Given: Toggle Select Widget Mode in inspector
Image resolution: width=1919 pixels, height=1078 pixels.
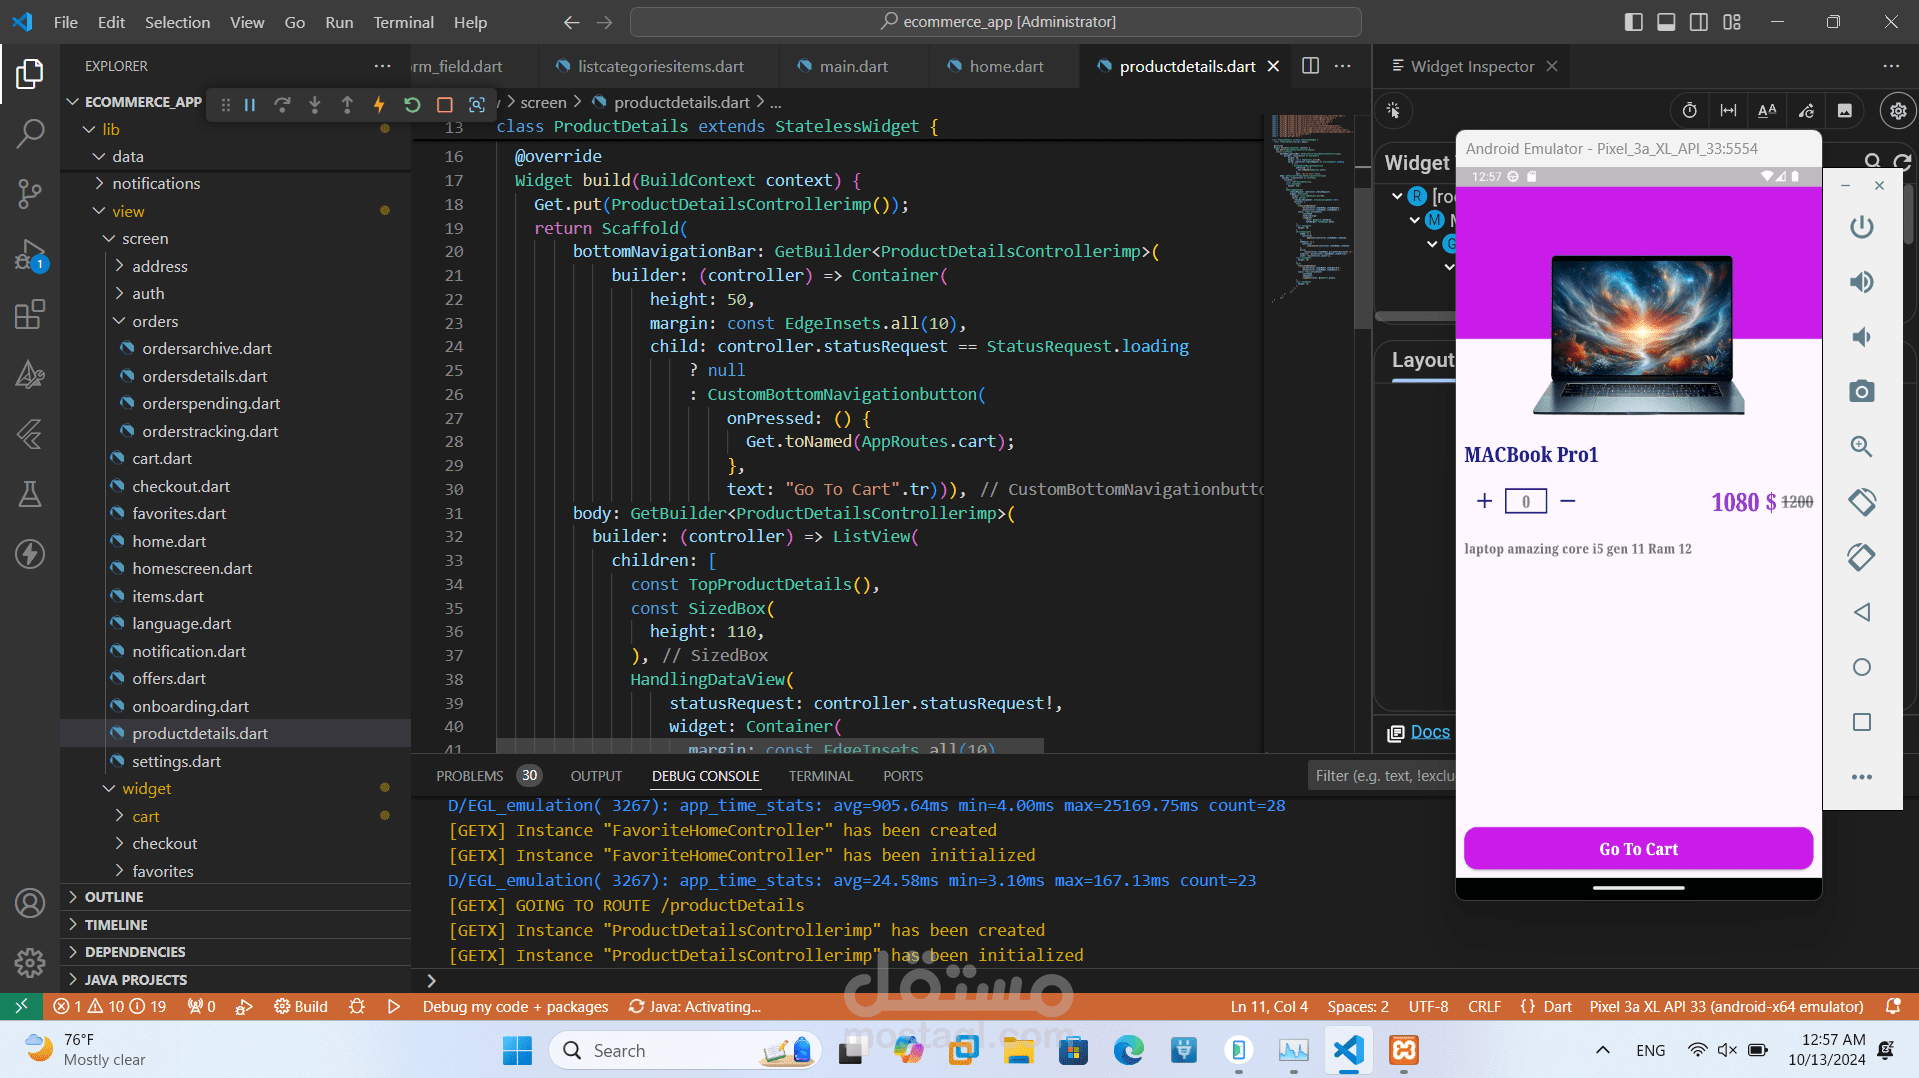Looking at the screenshot, I should [x=1393, y=111].
